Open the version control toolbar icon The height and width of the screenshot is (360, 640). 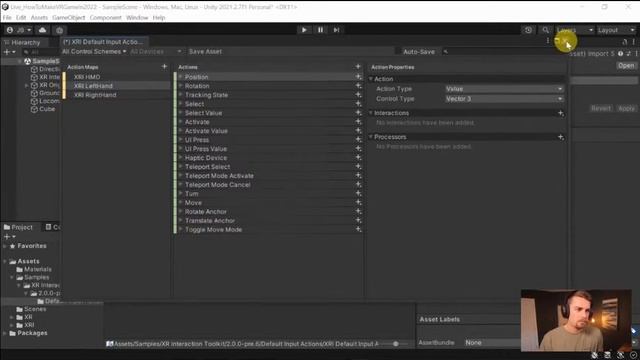[60, 30]
